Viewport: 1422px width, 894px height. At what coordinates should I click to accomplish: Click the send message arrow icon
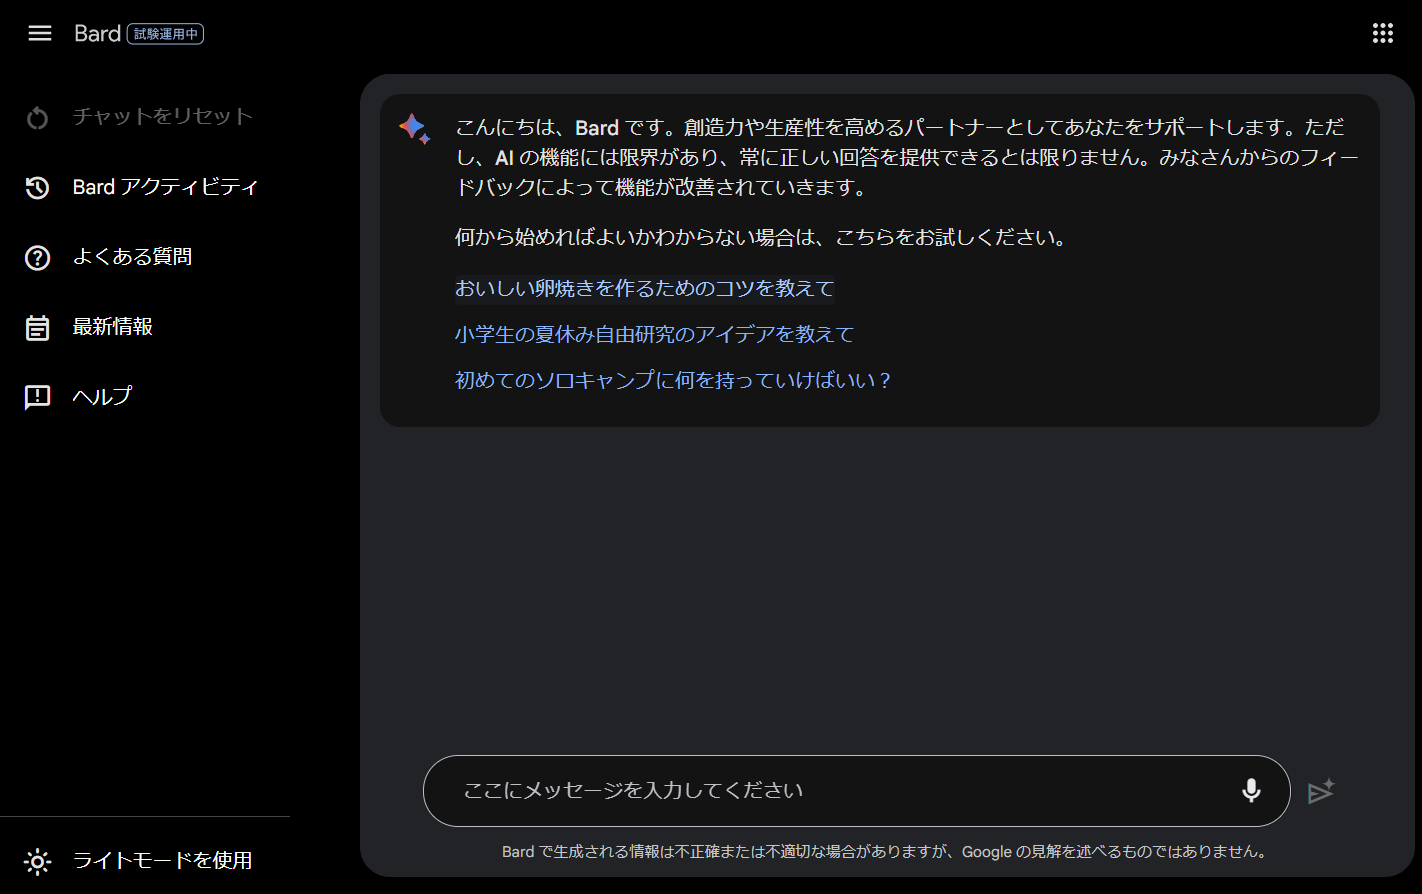(1321, 791)
